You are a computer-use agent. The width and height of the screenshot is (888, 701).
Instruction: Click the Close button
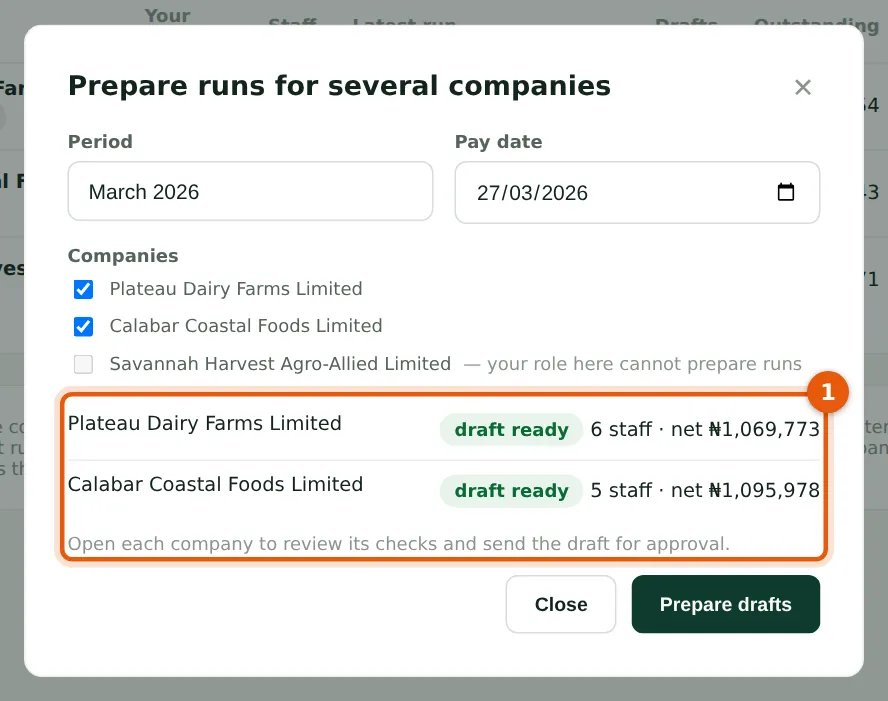pos(561,604)
